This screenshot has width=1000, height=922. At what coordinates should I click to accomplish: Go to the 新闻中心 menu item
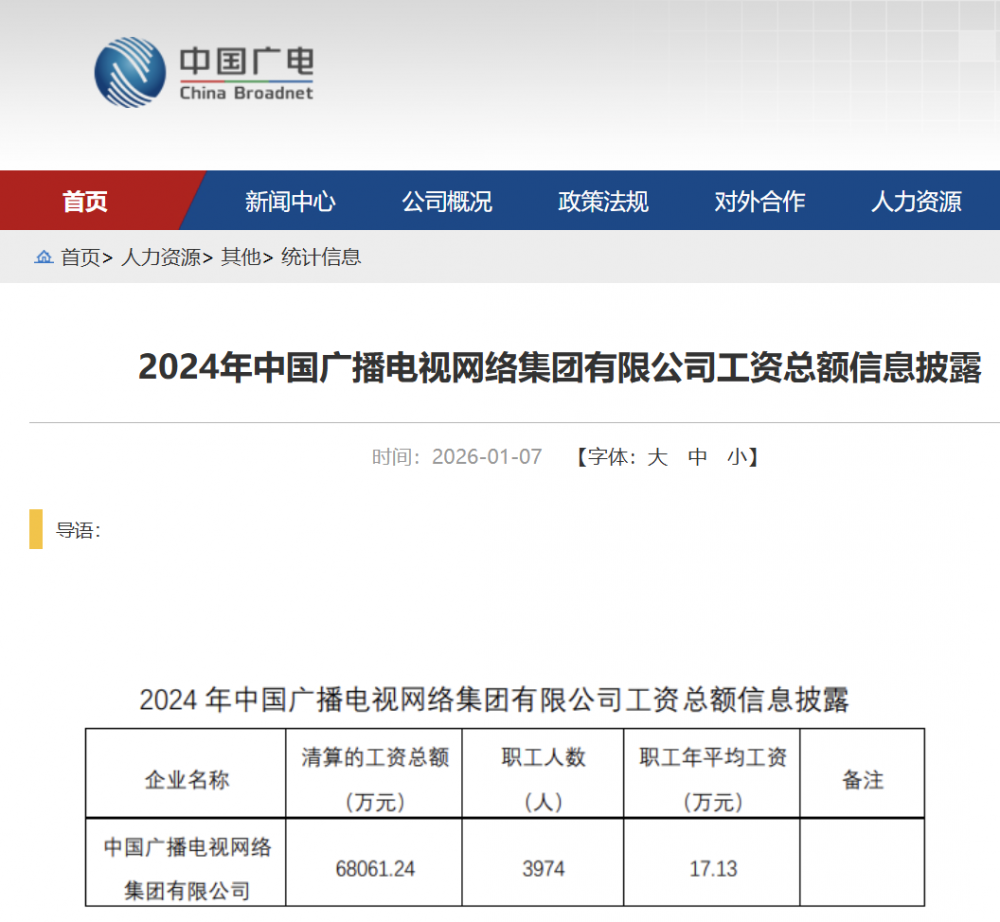click(290, 201)
